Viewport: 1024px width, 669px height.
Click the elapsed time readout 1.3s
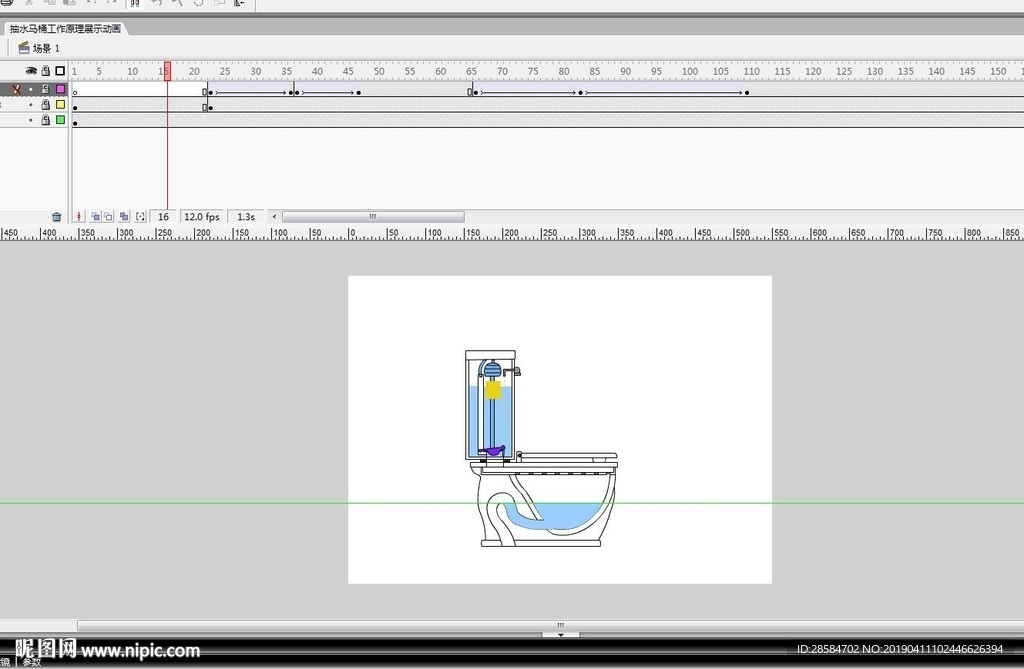(x=246, y=217)
